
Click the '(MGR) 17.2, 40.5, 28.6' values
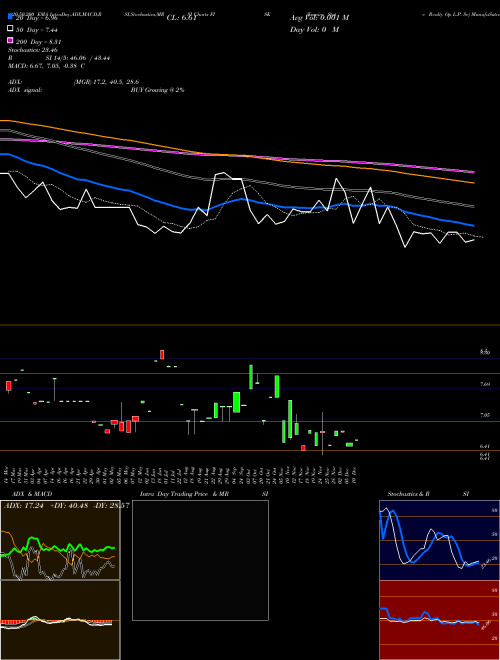coord(106,82)
